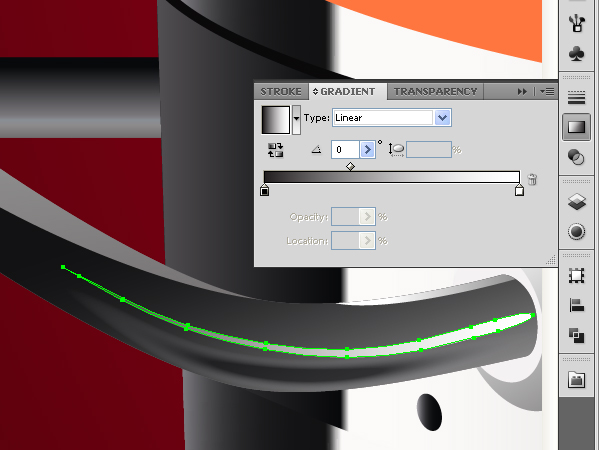Open the Align panel dock icon
Viewport: 600px width, 450px height.
click(577, 306)
